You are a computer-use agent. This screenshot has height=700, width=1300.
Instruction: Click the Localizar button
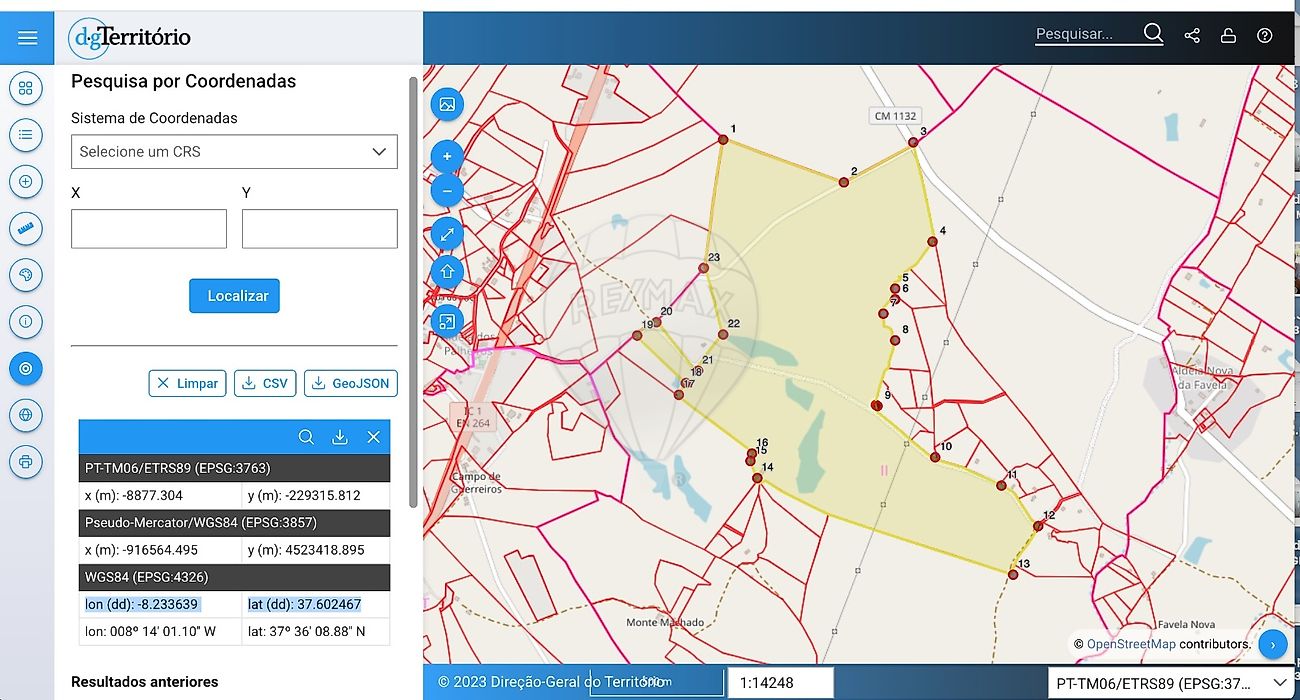click(x=238, y=296)
